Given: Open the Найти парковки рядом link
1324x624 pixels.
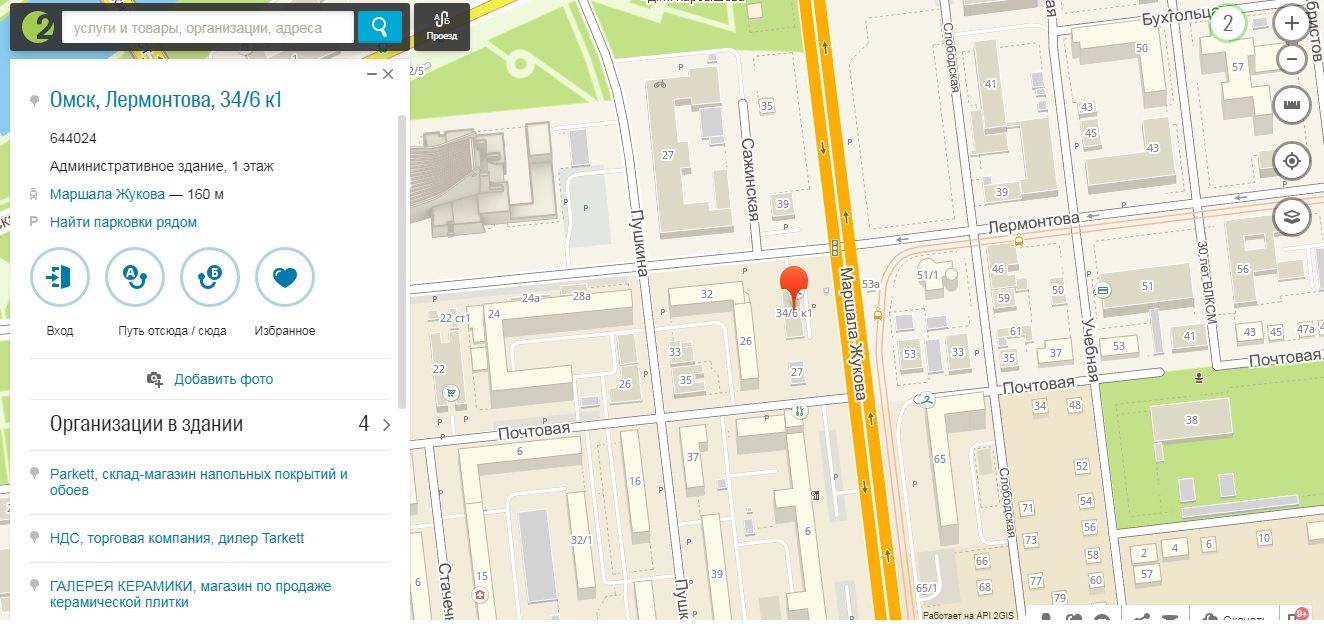Looking at the screenshot, I should click(123, 222).
